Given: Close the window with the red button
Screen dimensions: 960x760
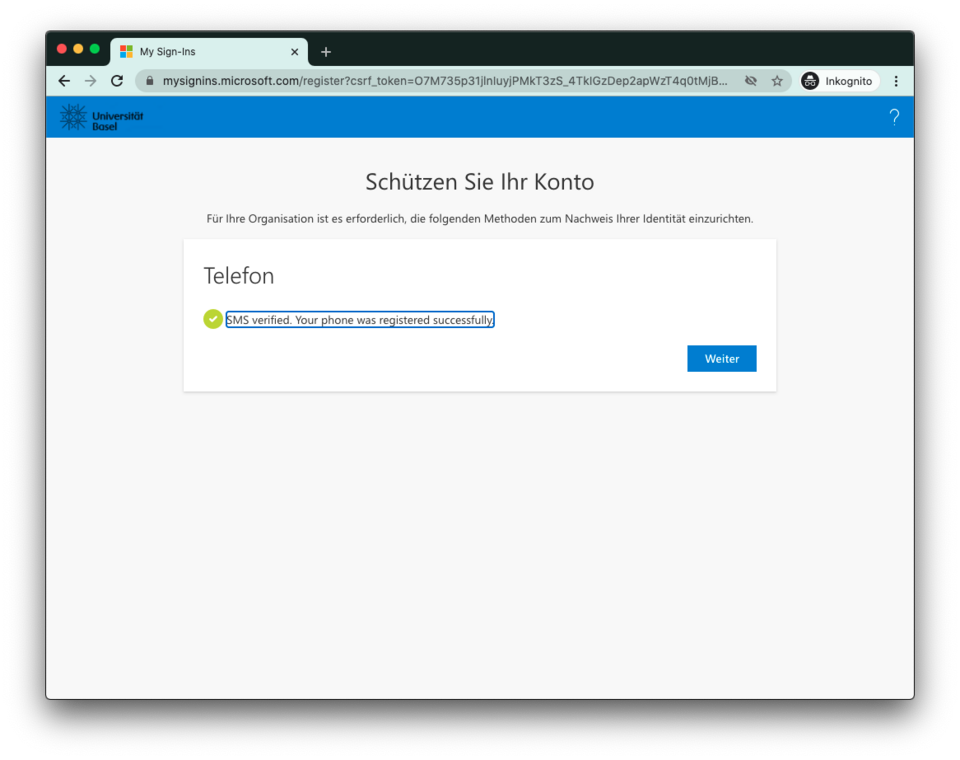Looking at the screenshot, I should point(62,49).
